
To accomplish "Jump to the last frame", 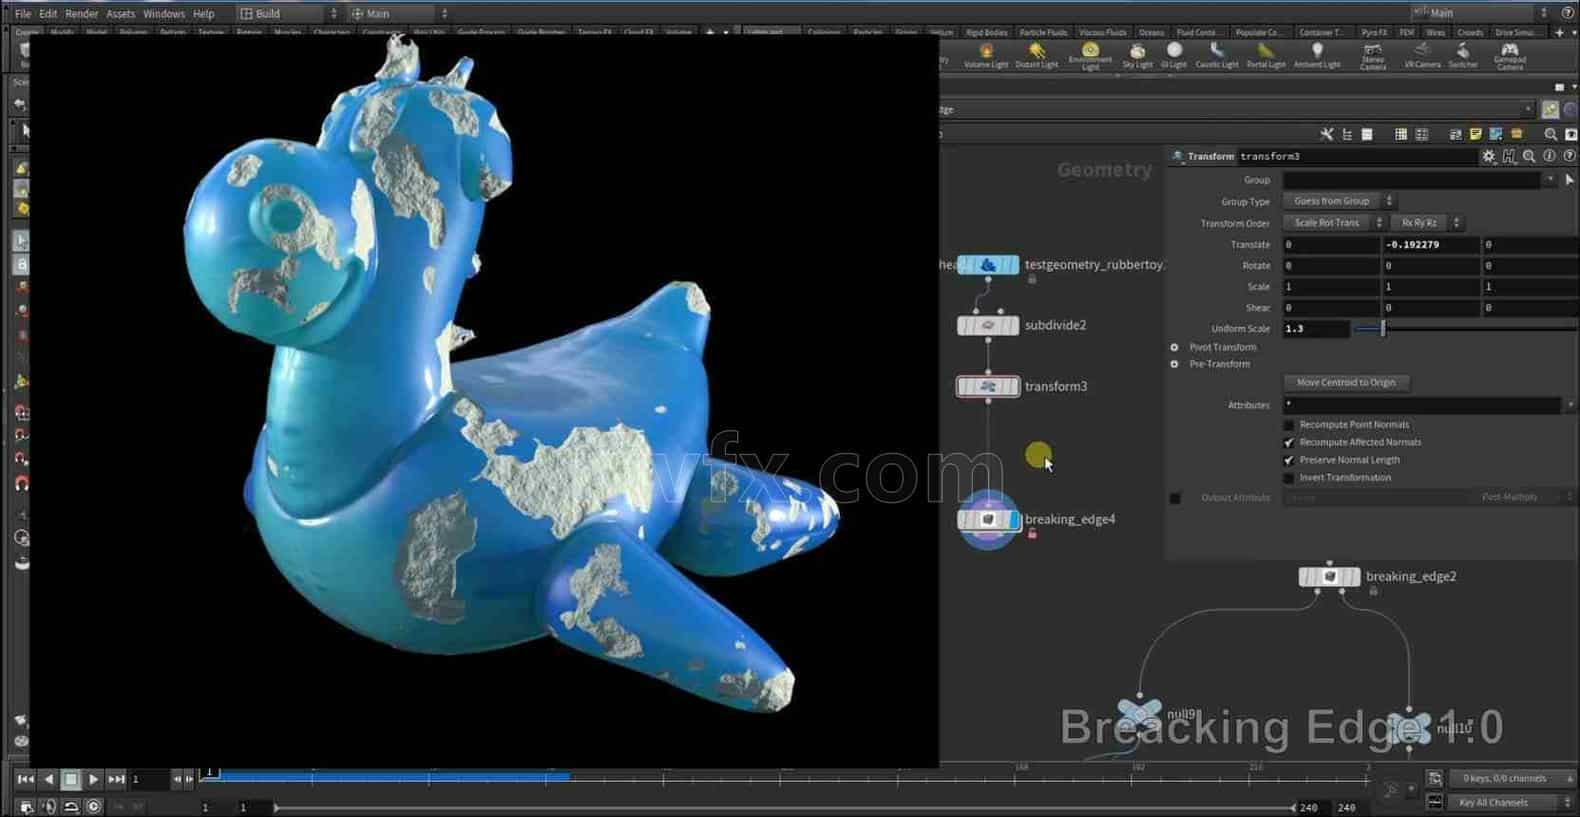I will click(x=116, y=779).
